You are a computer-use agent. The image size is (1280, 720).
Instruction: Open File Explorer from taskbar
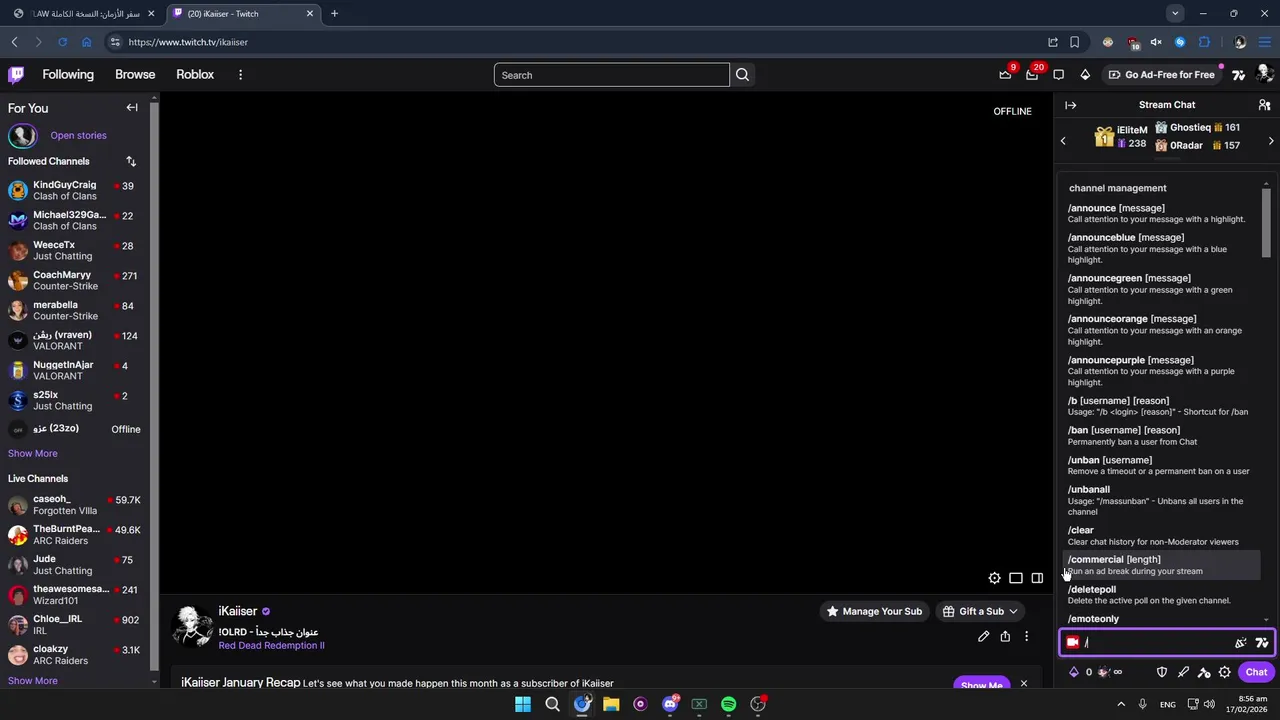tap(611, 704)
